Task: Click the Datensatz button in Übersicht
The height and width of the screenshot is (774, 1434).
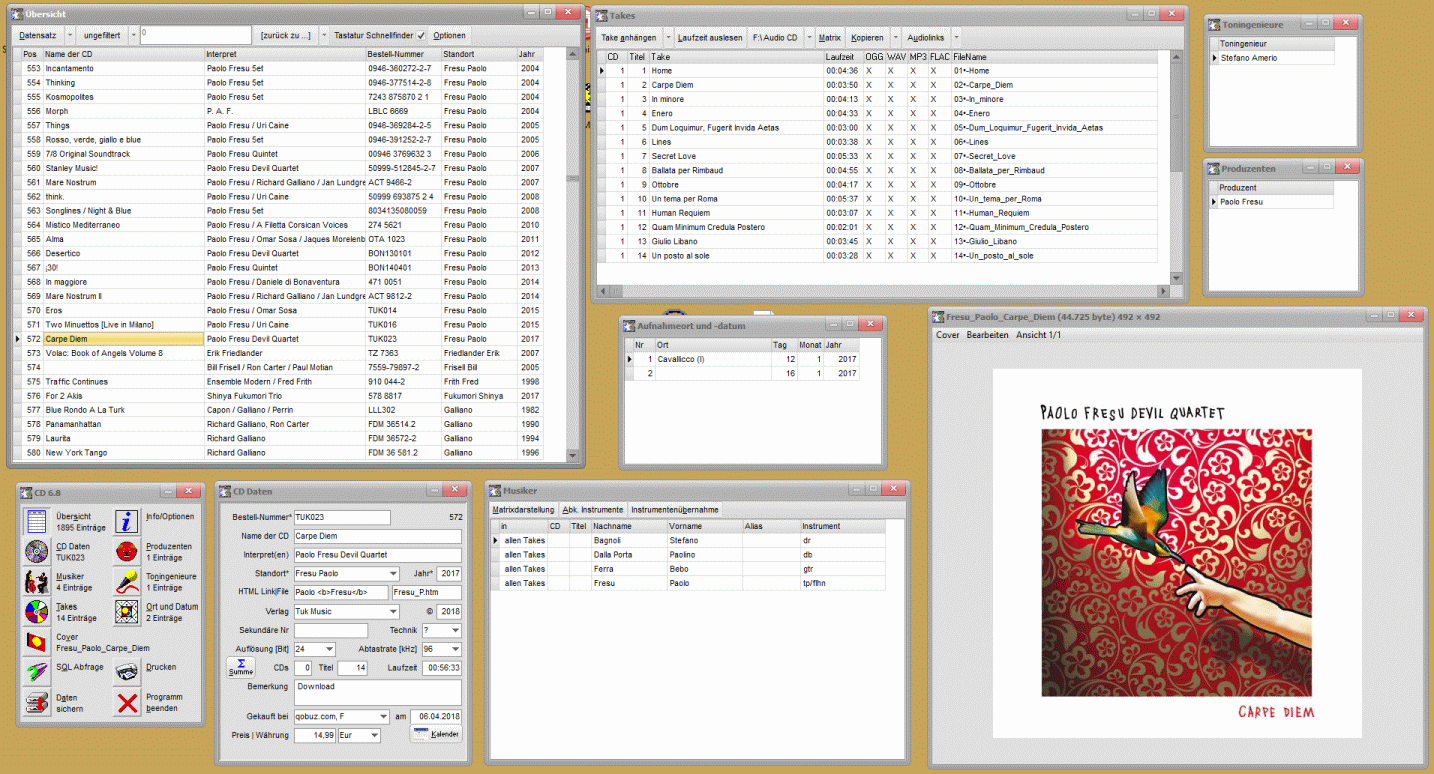Action: tap(38, 35)
